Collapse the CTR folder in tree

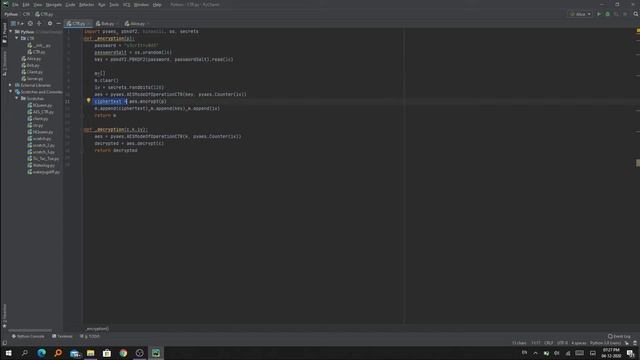pyautogui.click(x=17, y=38)
